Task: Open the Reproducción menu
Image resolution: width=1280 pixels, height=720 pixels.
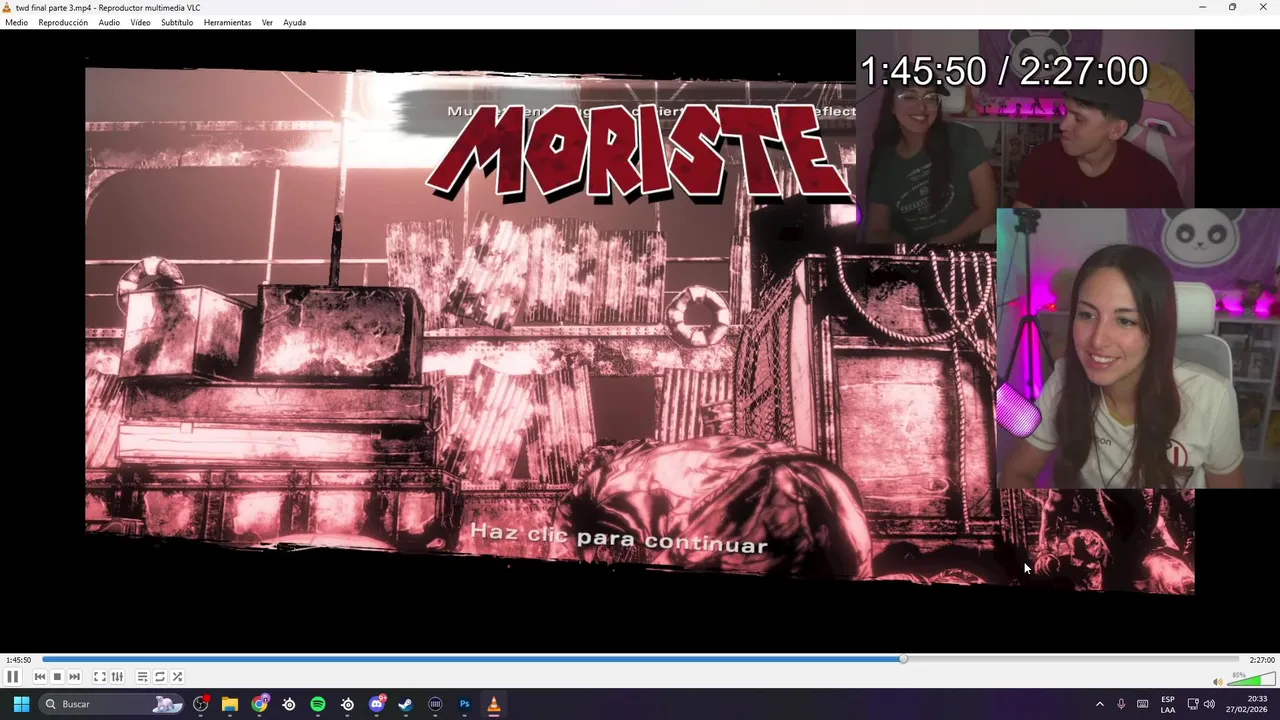Action: [63, 22]
